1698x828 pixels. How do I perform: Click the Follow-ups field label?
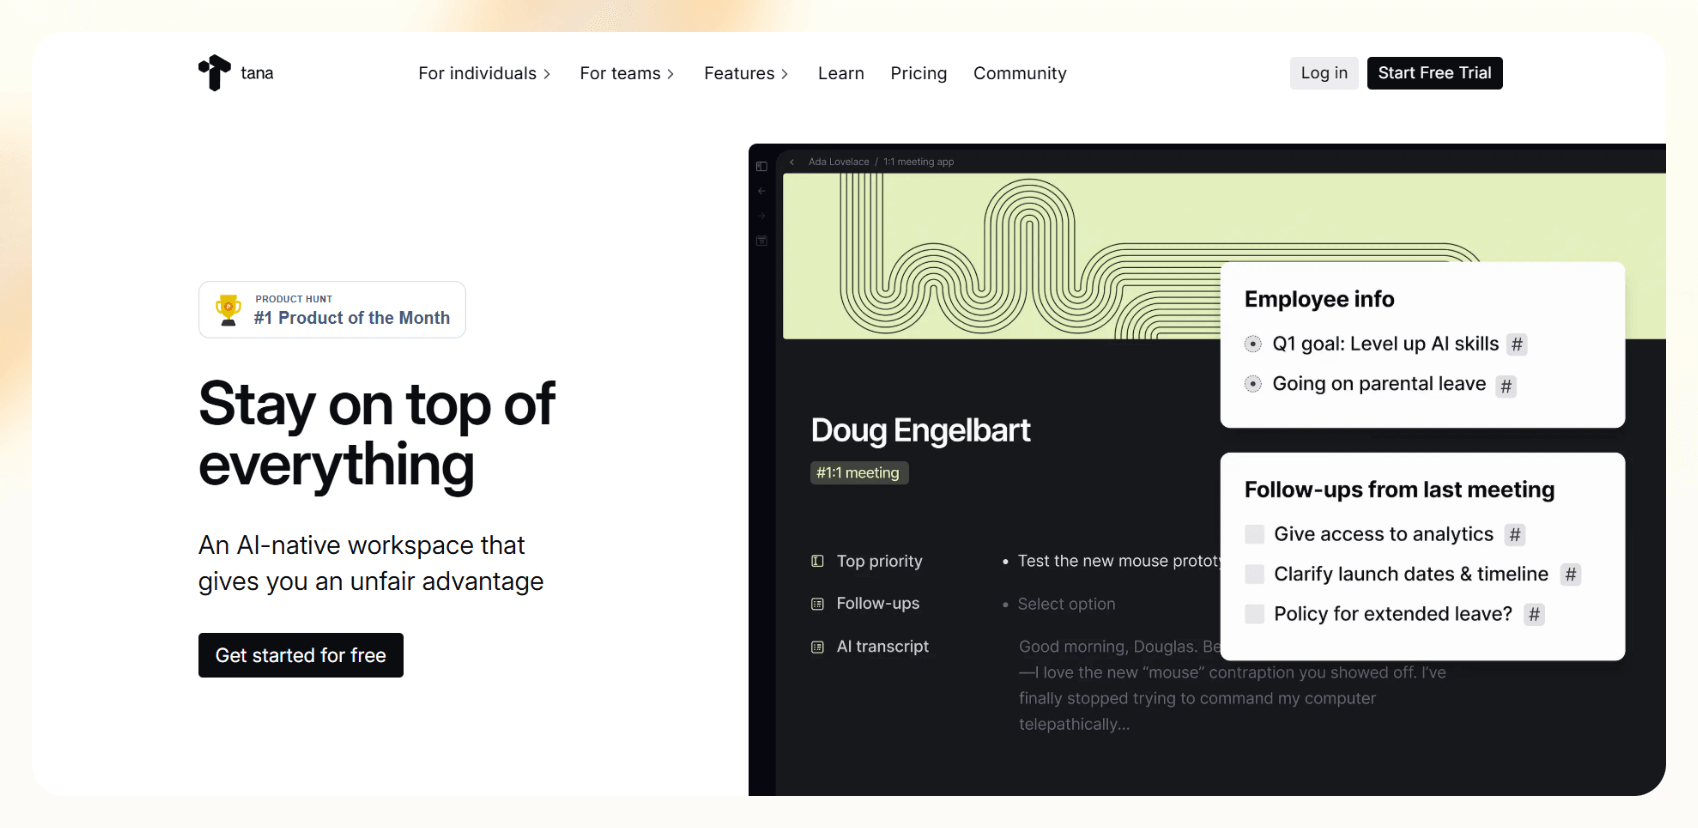pyautogui.click(x=878, y=604)
